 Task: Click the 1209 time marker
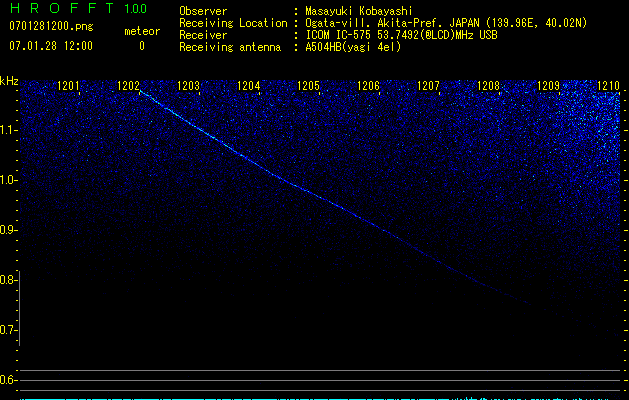[548, 85]
